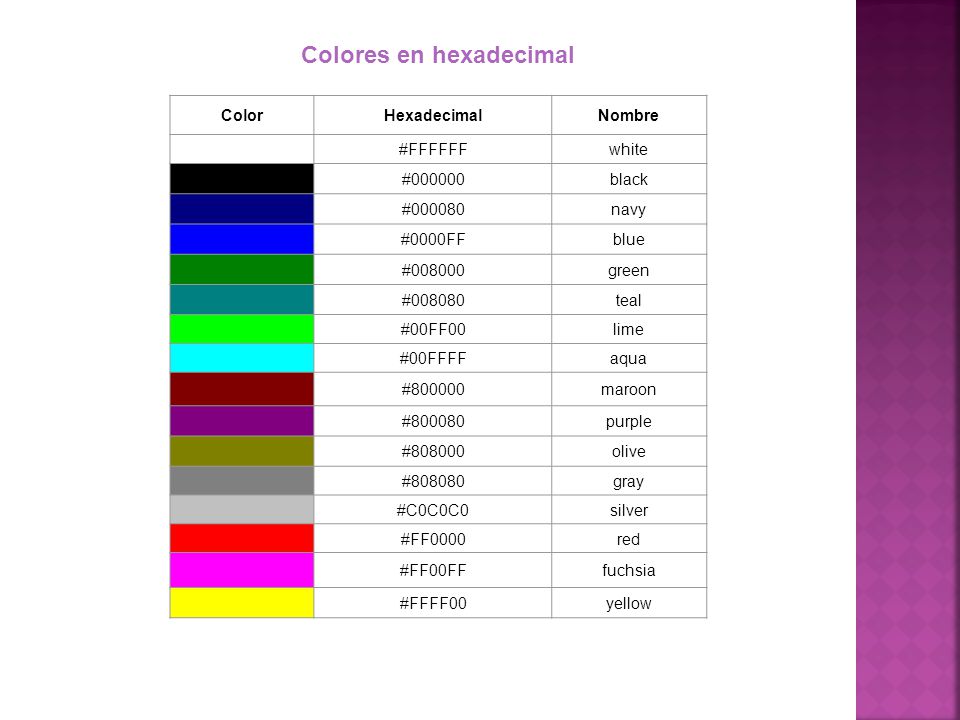
Task: Select the '#FF00FF' hex value
Action: tap(433, 571)
